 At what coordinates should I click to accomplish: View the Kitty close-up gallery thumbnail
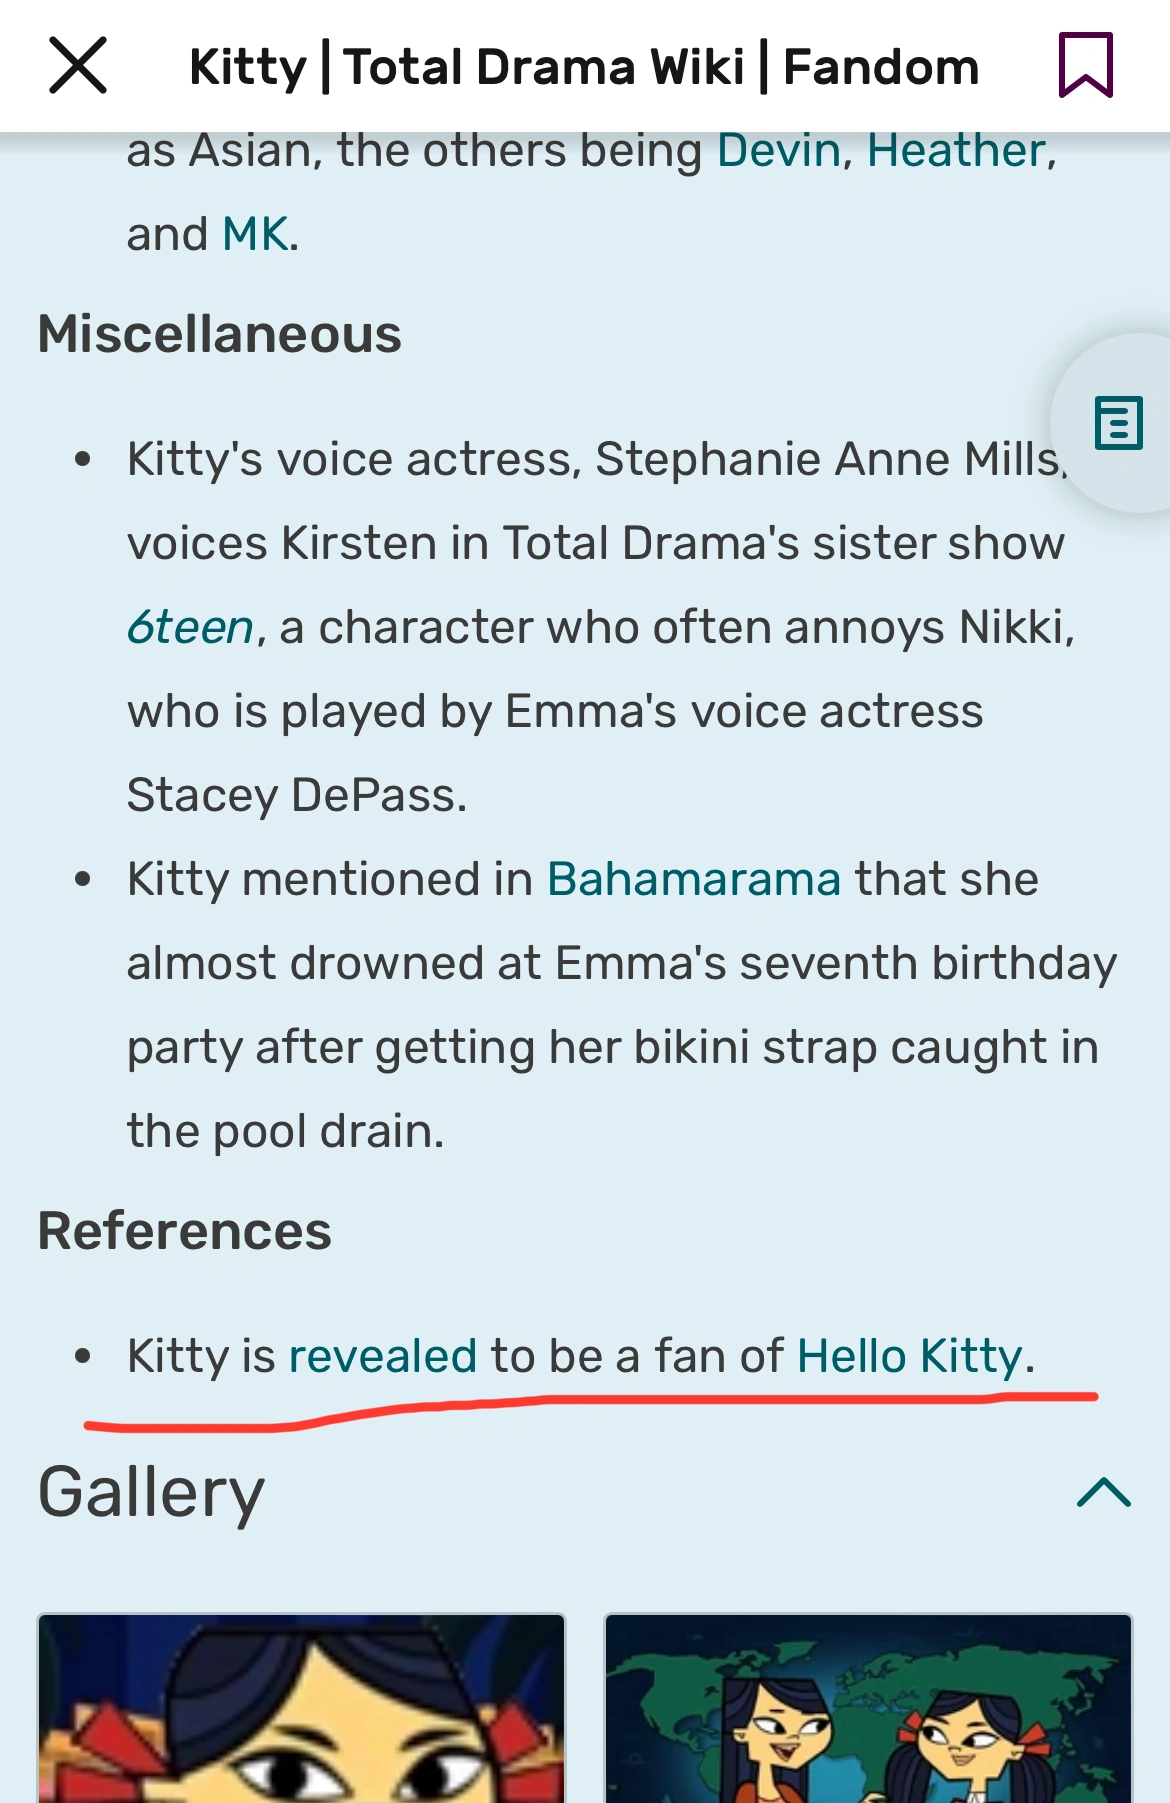point(301,1708)
